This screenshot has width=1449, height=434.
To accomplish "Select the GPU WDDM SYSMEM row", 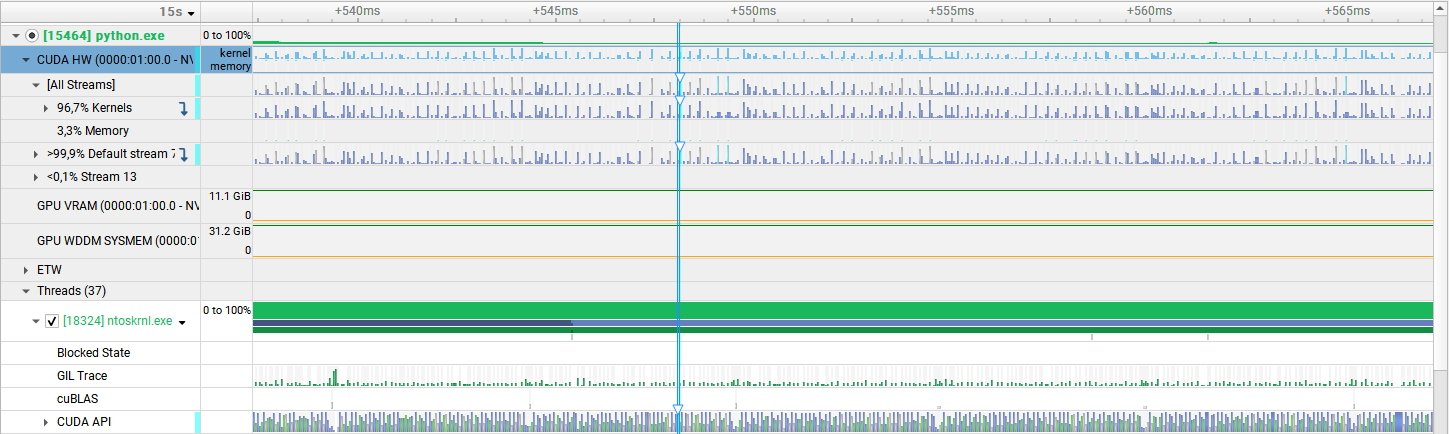I will (x=112, y=241).
